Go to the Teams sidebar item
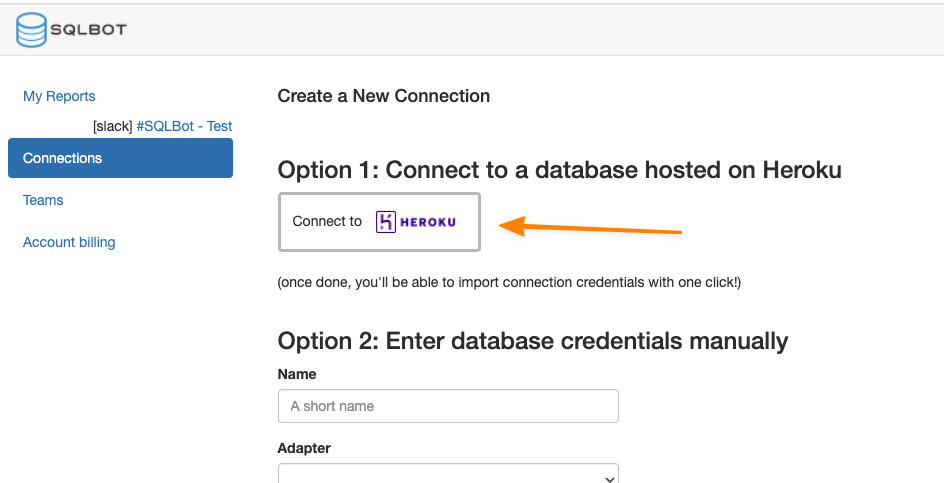The width and height of the screenshot is (944, 483). 43,200
